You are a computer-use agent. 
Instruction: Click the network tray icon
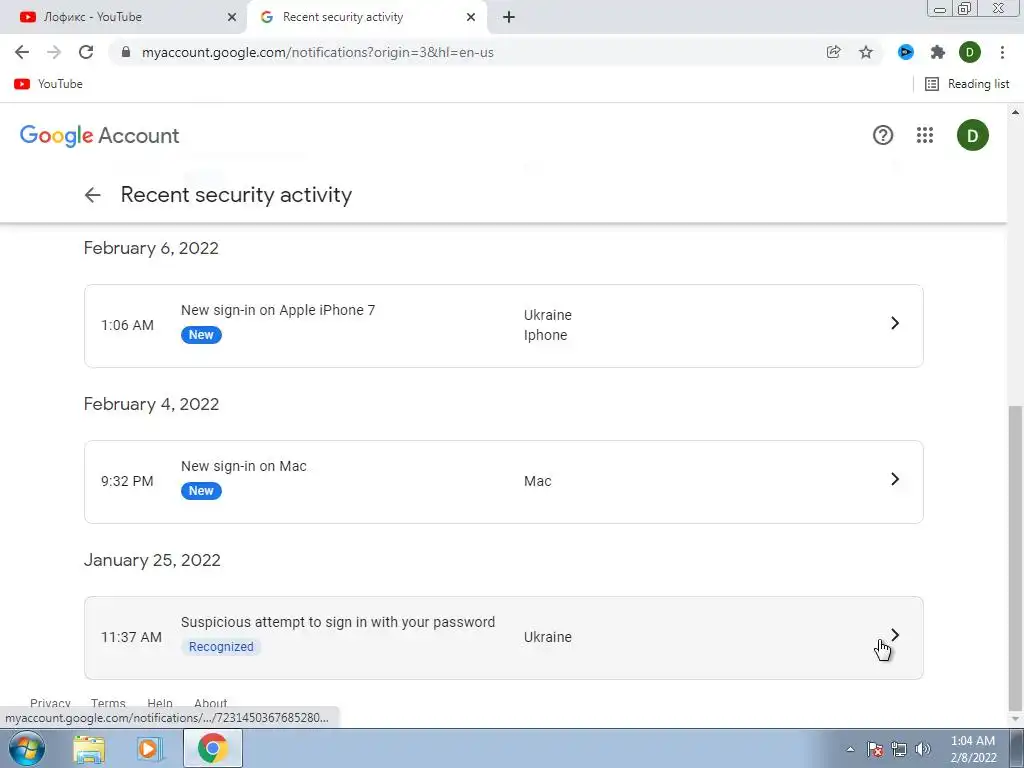(x=899, y=749)
